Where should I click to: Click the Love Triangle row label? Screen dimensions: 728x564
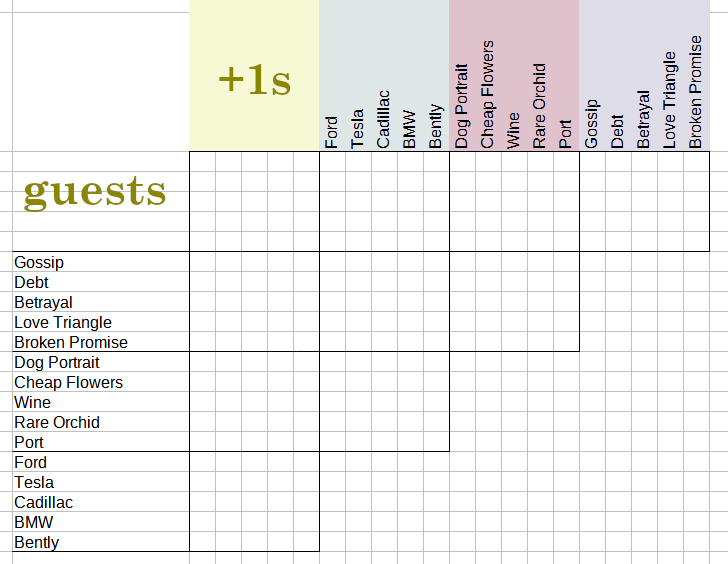(63, 322)
